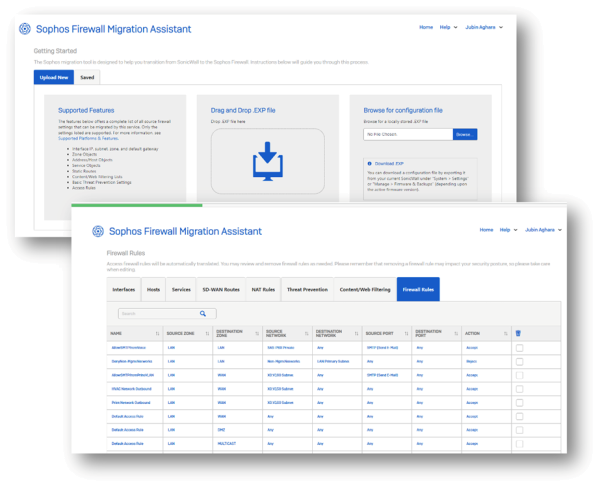Click the No File Chosen field
The image size is (600, 484).
[x=408, y=134]
